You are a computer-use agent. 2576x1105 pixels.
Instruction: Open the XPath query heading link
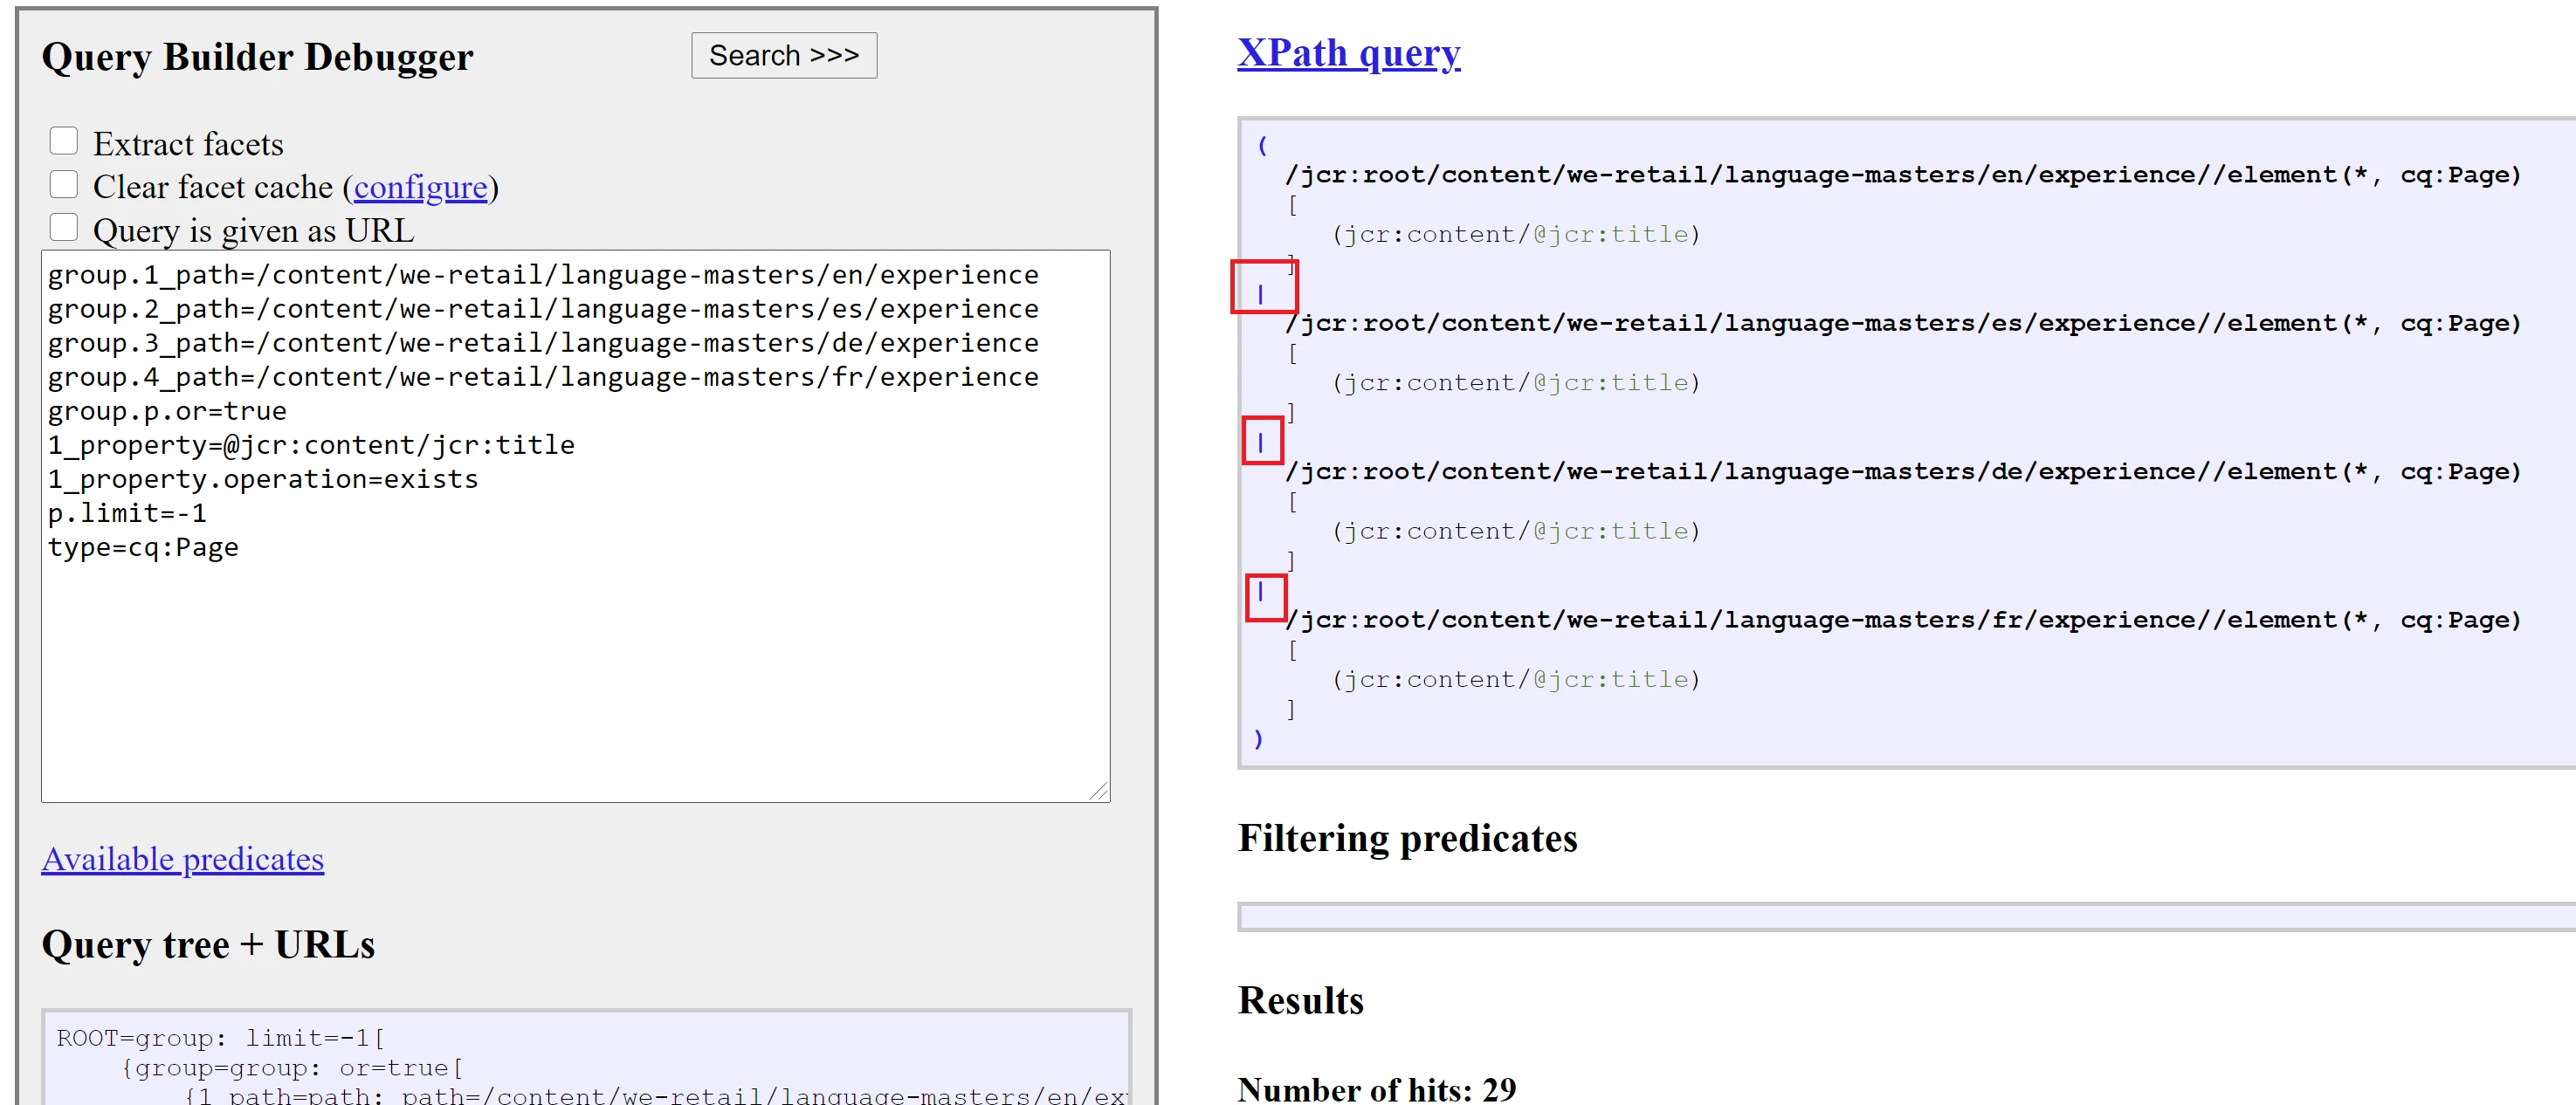coord(1348,53)
